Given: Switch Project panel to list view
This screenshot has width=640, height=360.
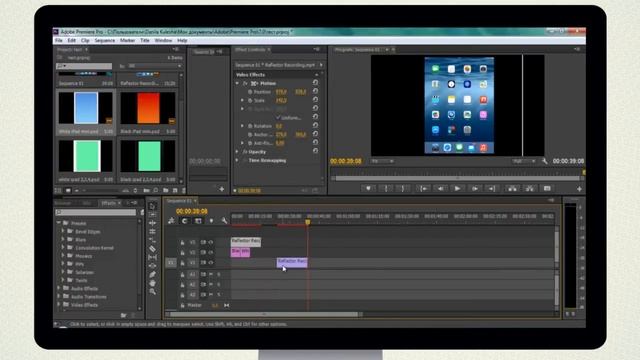Looking at the screenshot, I should pos(58,191).
